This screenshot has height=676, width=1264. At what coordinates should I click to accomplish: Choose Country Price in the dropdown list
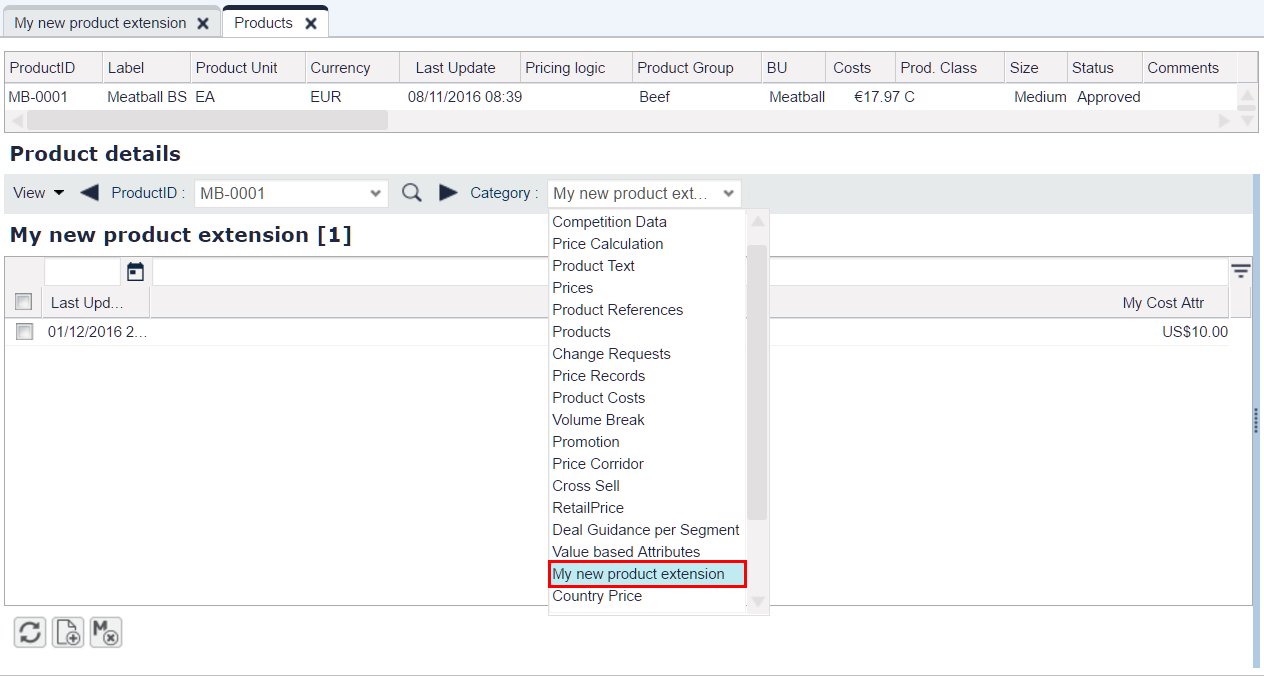point(597,596)
